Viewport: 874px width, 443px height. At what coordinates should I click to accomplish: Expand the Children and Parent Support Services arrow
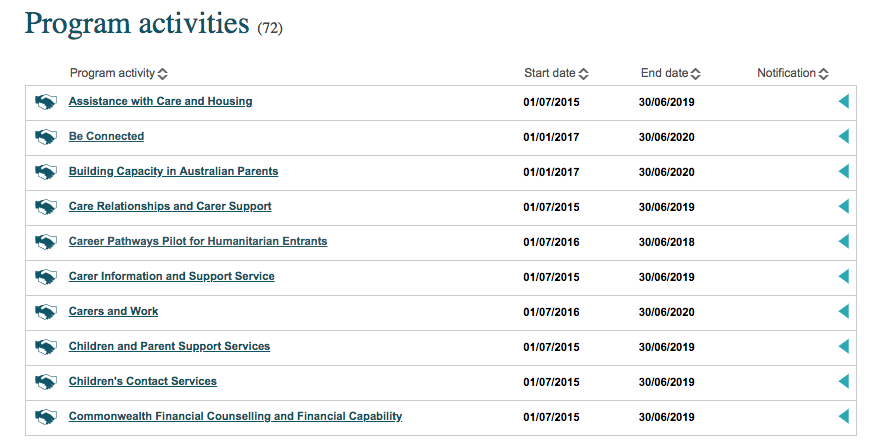[843, 347]
